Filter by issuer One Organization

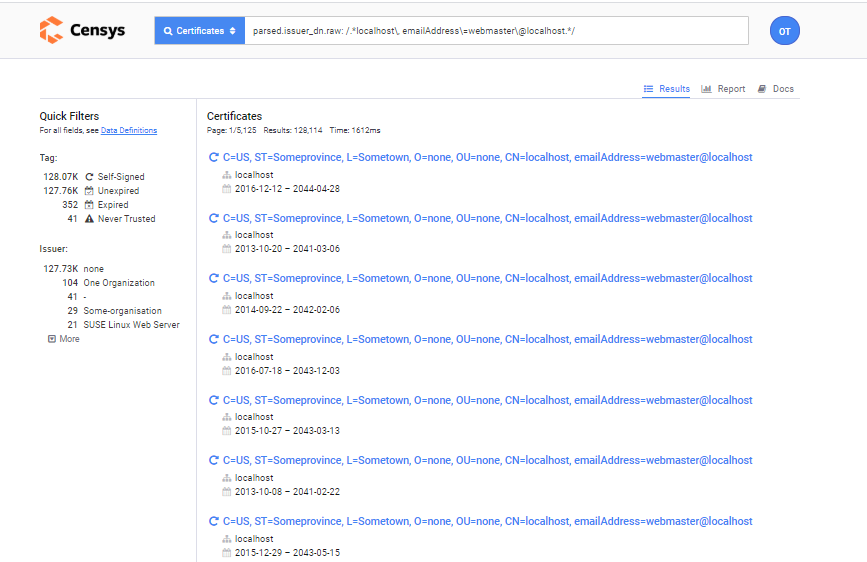click(x=119, y=283)
